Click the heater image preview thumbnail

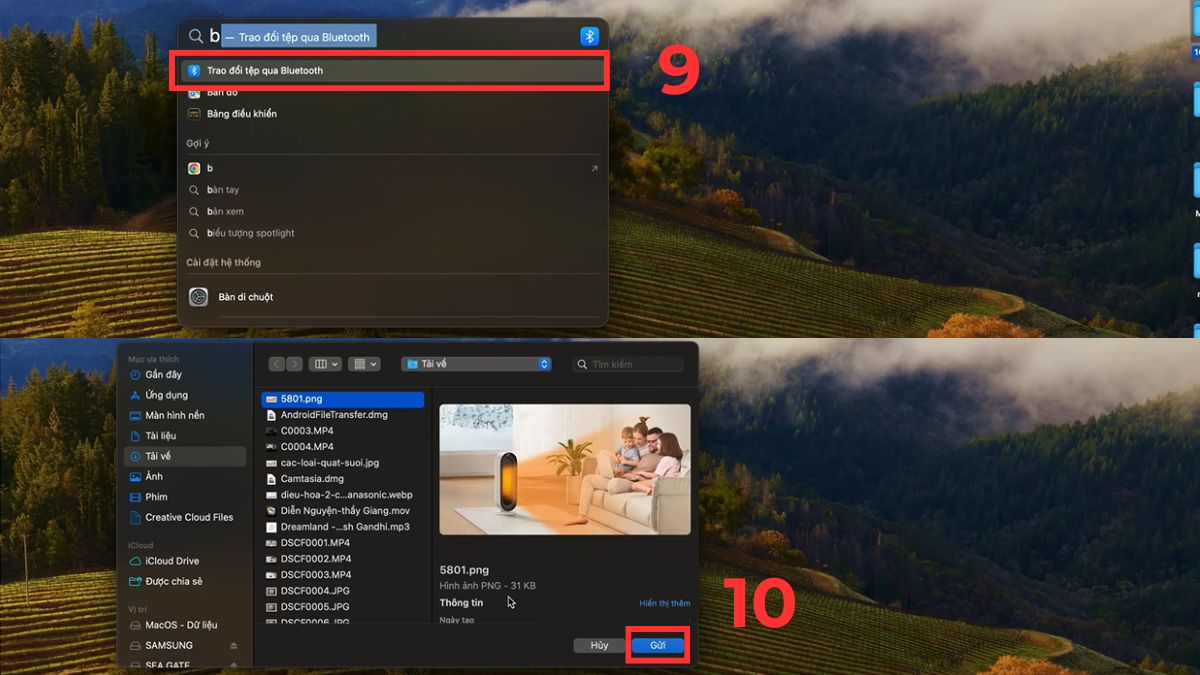click(x=565, y=469)
